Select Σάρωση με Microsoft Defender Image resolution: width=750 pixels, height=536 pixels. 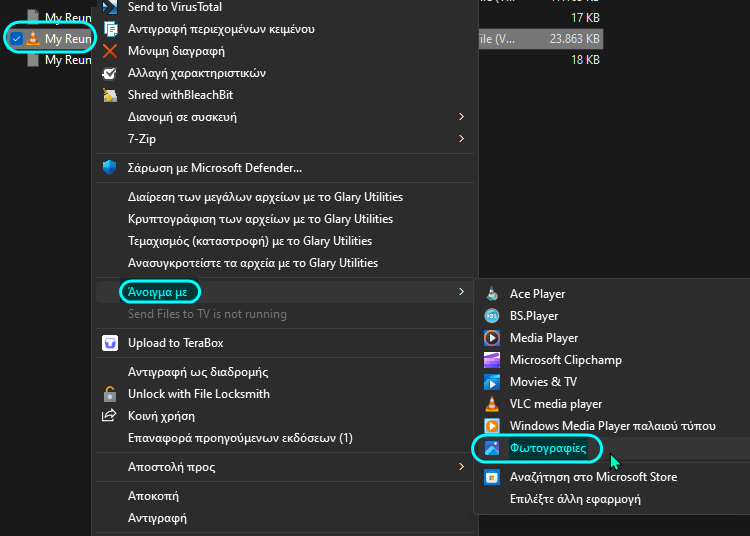[x=285, y=168]
